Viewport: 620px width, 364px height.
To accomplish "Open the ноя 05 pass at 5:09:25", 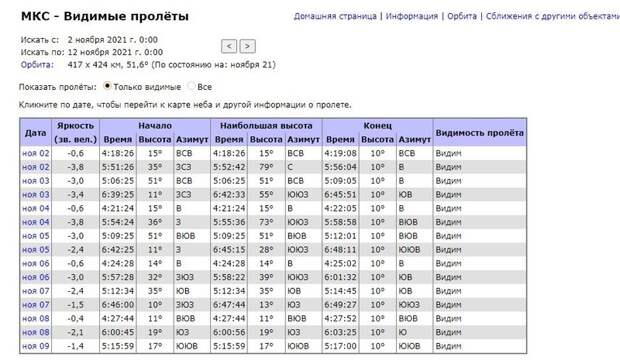I will click(x=36, y=236).
